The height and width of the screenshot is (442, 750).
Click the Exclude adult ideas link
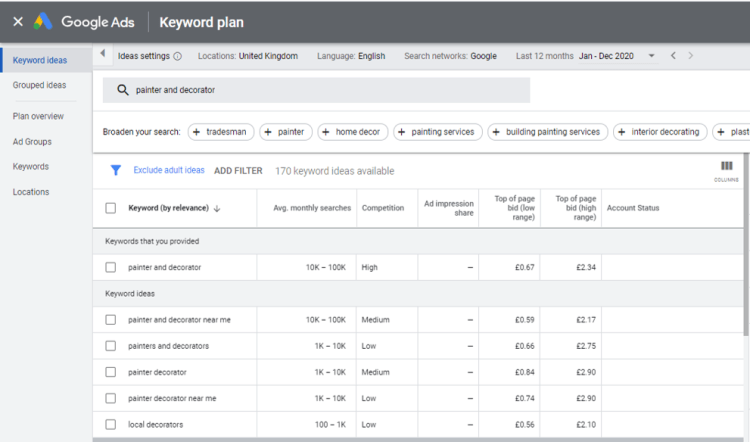(x=169, y=171)
